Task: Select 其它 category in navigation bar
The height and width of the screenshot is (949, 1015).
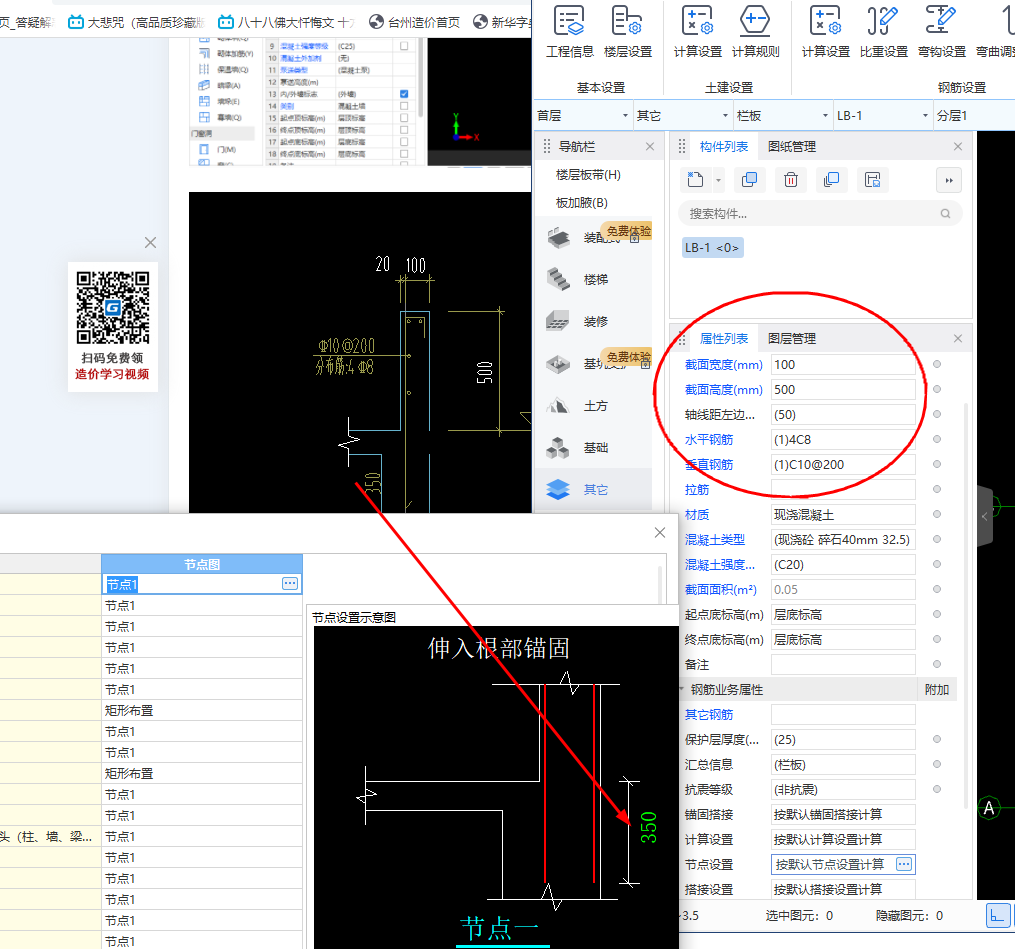Action: [596, 490]
